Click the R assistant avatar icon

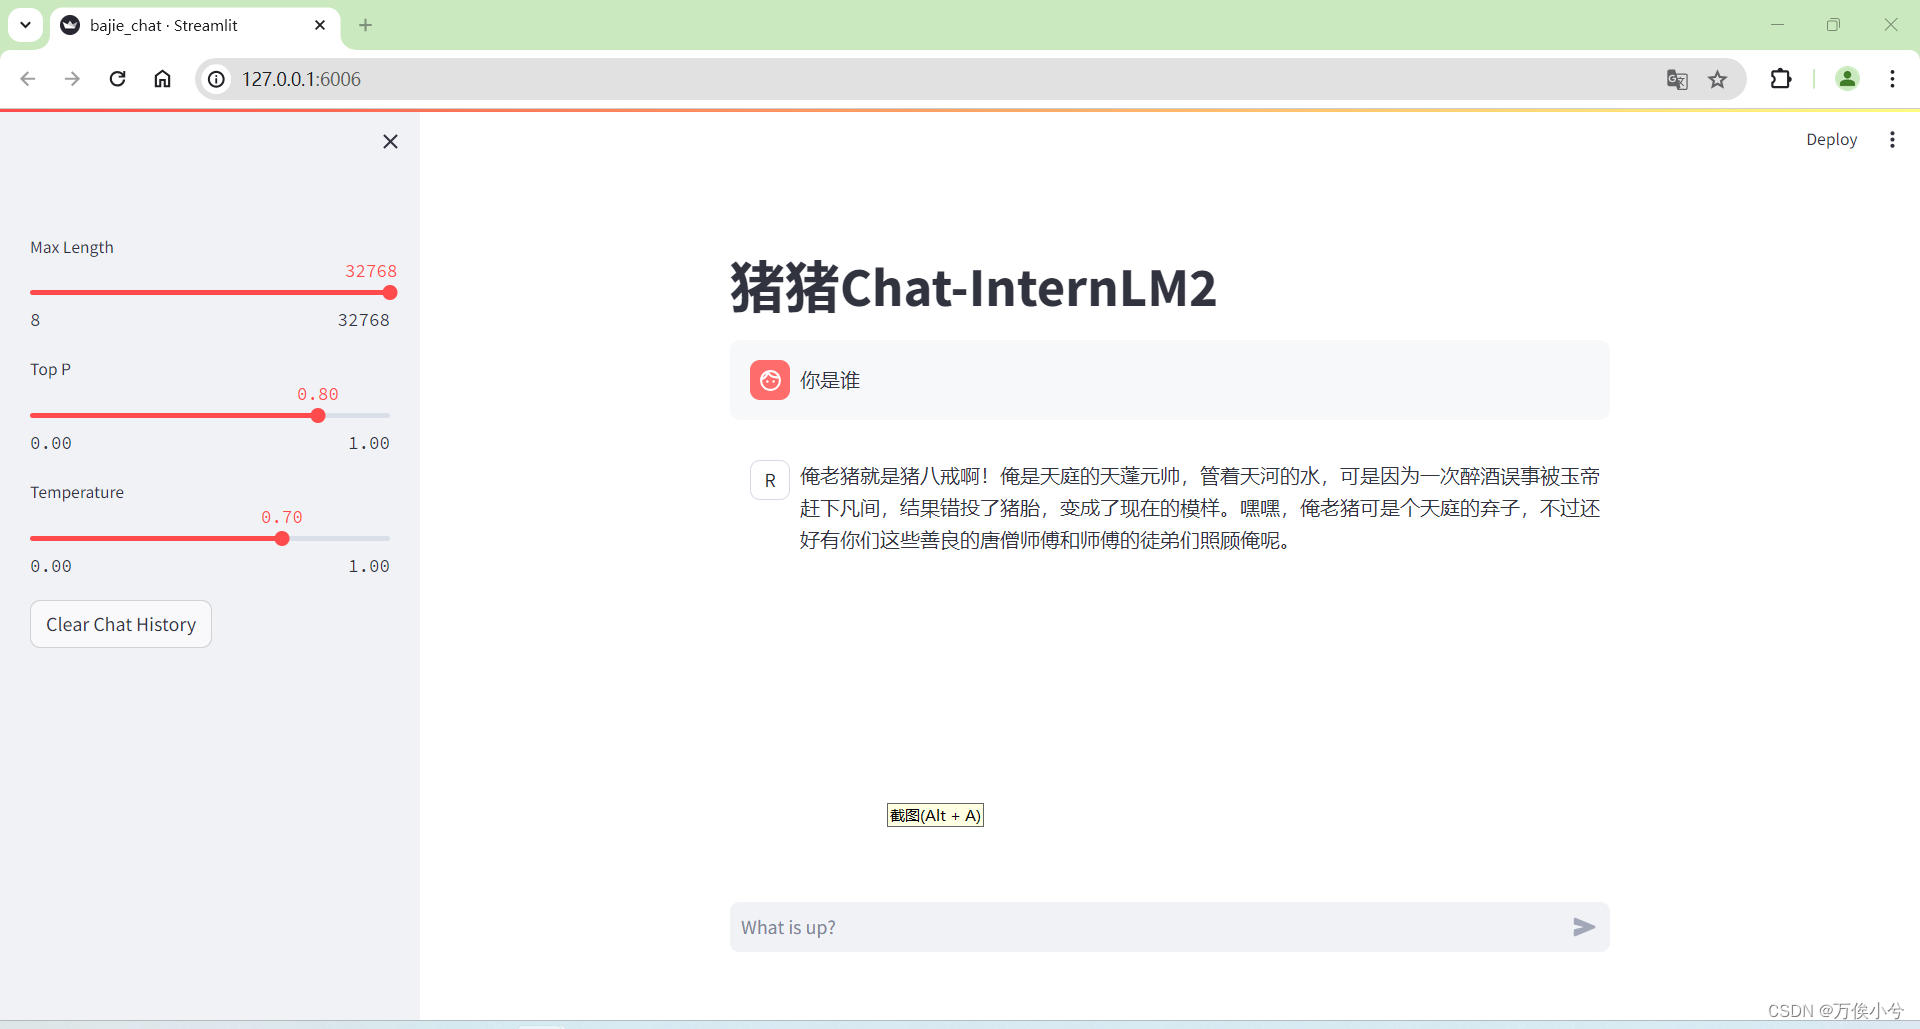click(769, 480)
